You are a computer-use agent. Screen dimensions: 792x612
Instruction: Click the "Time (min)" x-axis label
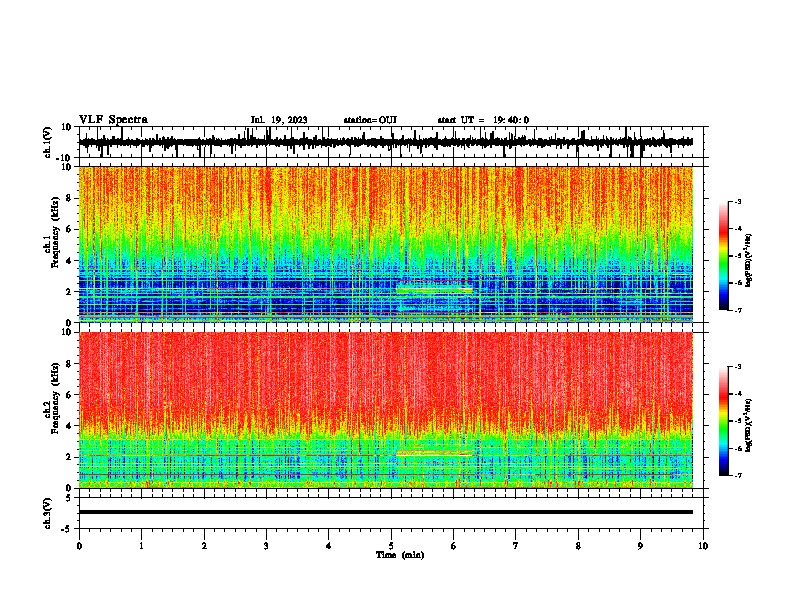(400, 555)
